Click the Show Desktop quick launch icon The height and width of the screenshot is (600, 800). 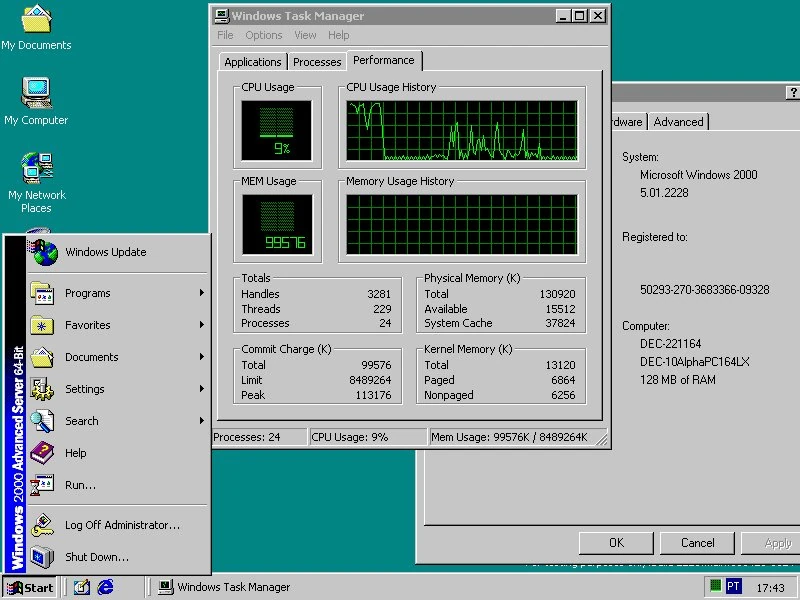pos(82,587)
